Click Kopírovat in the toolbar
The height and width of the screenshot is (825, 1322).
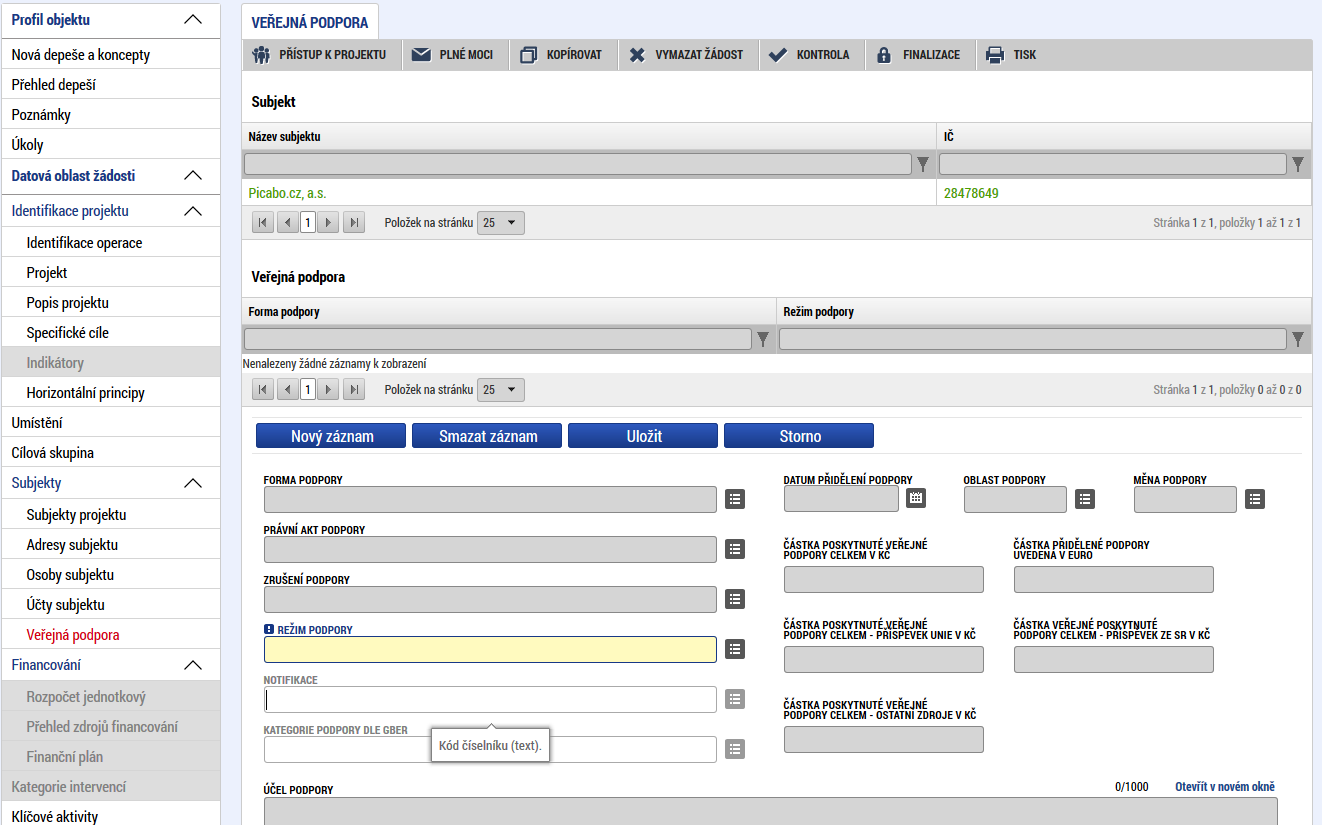pos(562,55)
